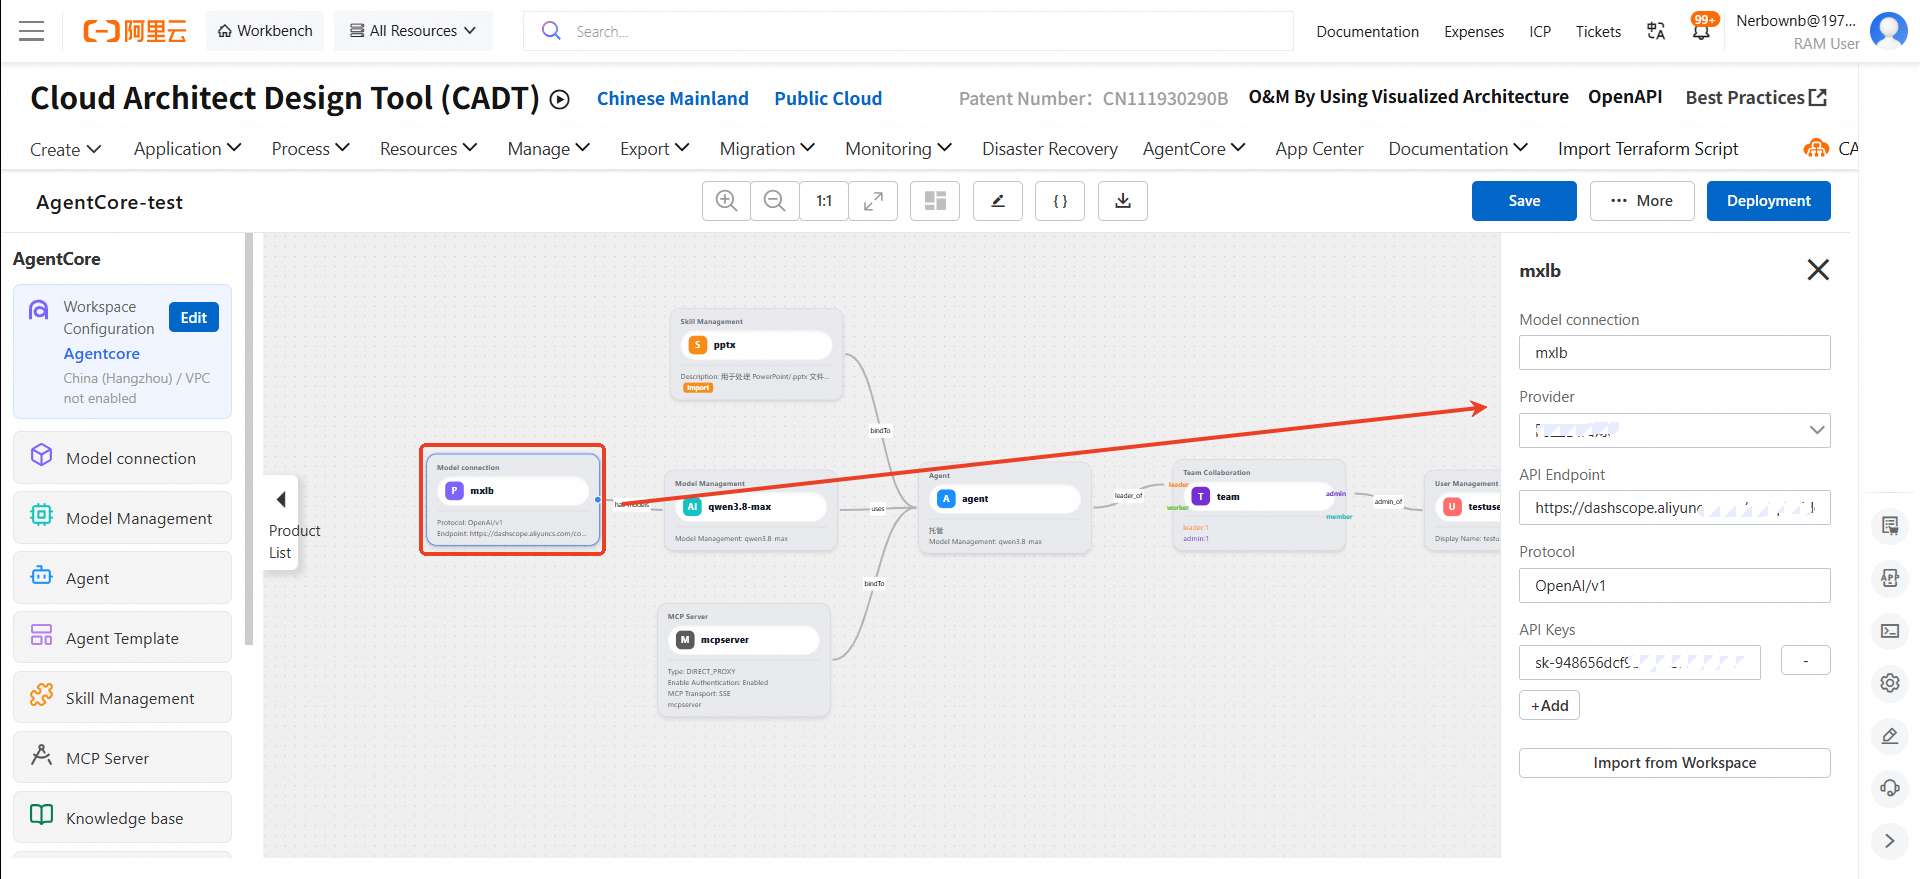Open the More options button

tap(1642, 201)
